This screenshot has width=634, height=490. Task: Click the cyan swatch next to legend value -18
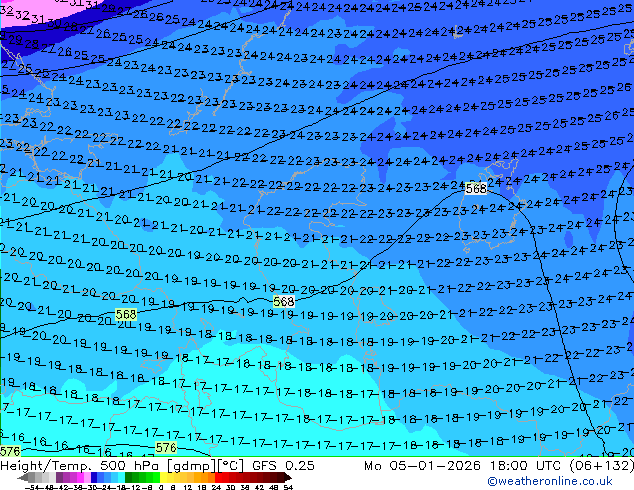pos(121,478)
